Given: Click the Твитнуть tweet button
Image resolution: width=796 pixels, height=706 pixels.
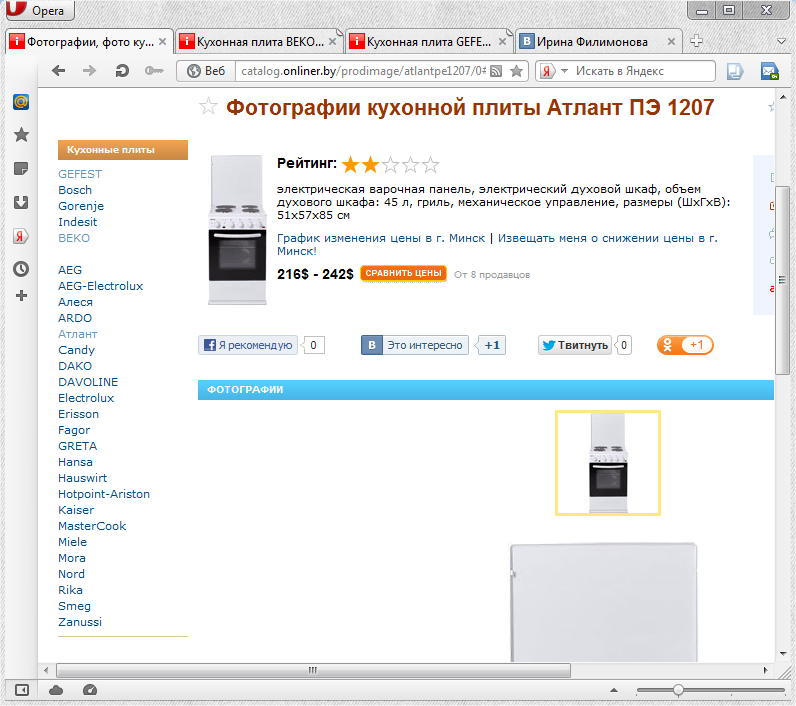Looking at the screenshot, I should 575,345.
